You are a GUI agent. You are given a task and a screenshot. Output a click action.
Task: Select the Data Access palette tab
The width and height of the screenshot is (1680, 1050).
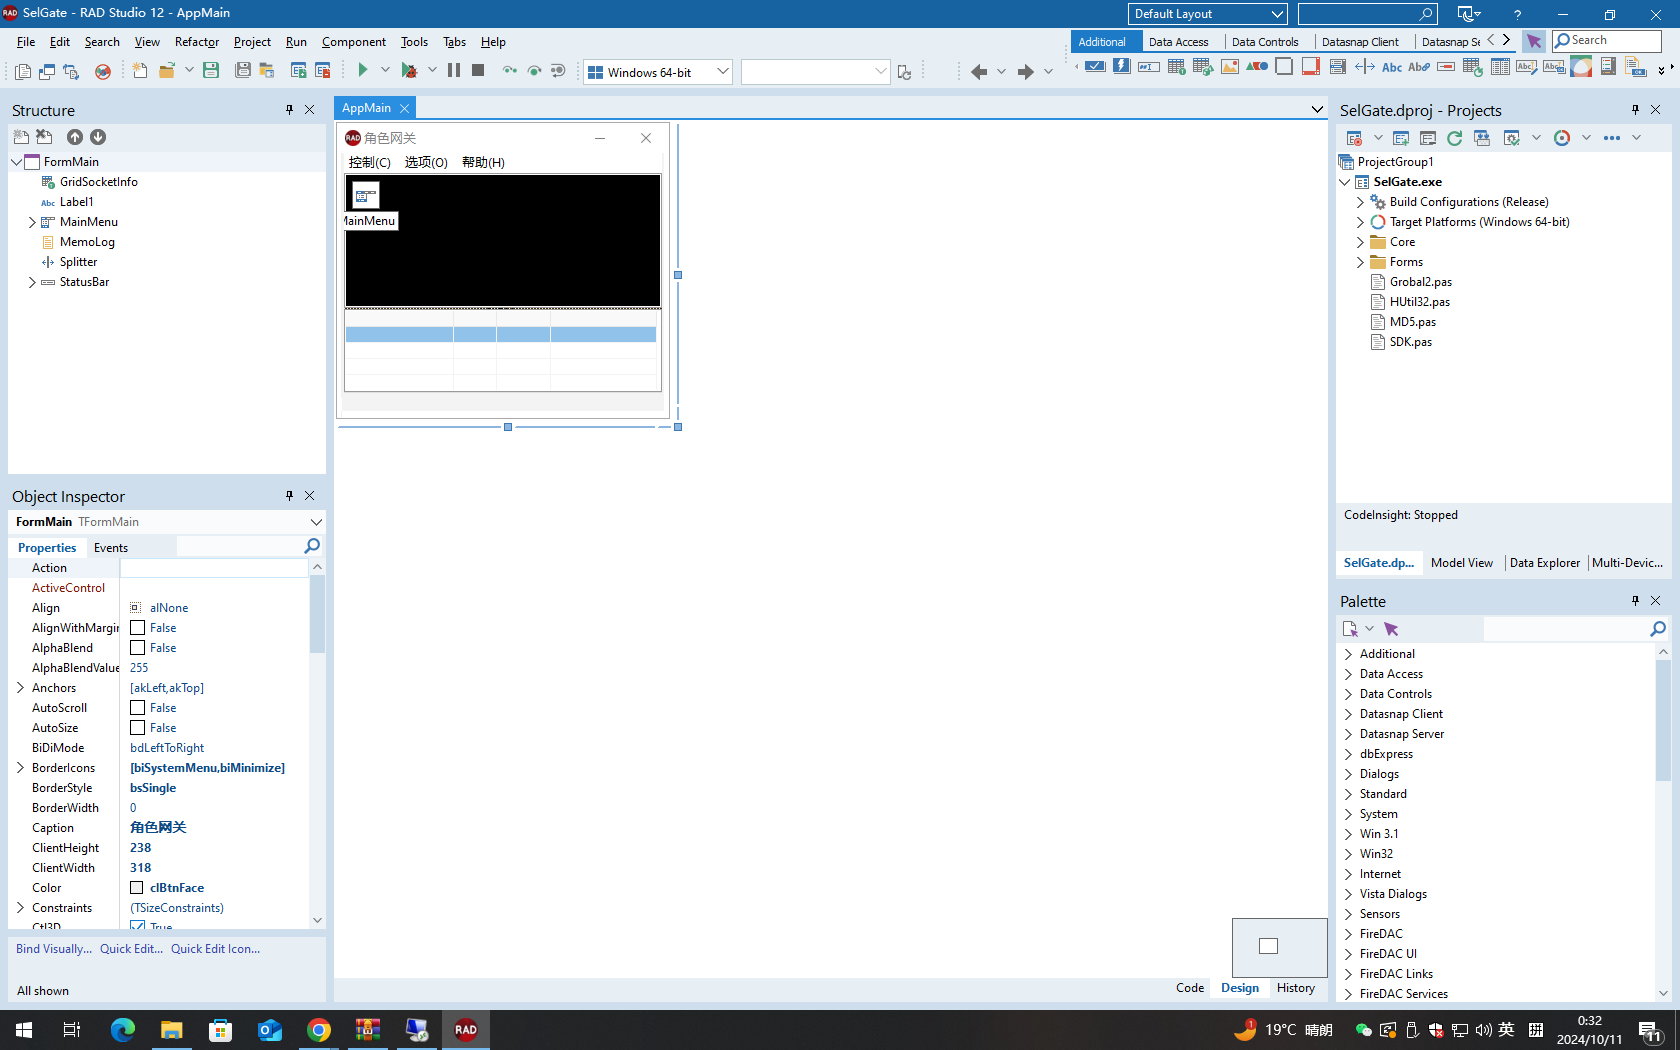1178,42
